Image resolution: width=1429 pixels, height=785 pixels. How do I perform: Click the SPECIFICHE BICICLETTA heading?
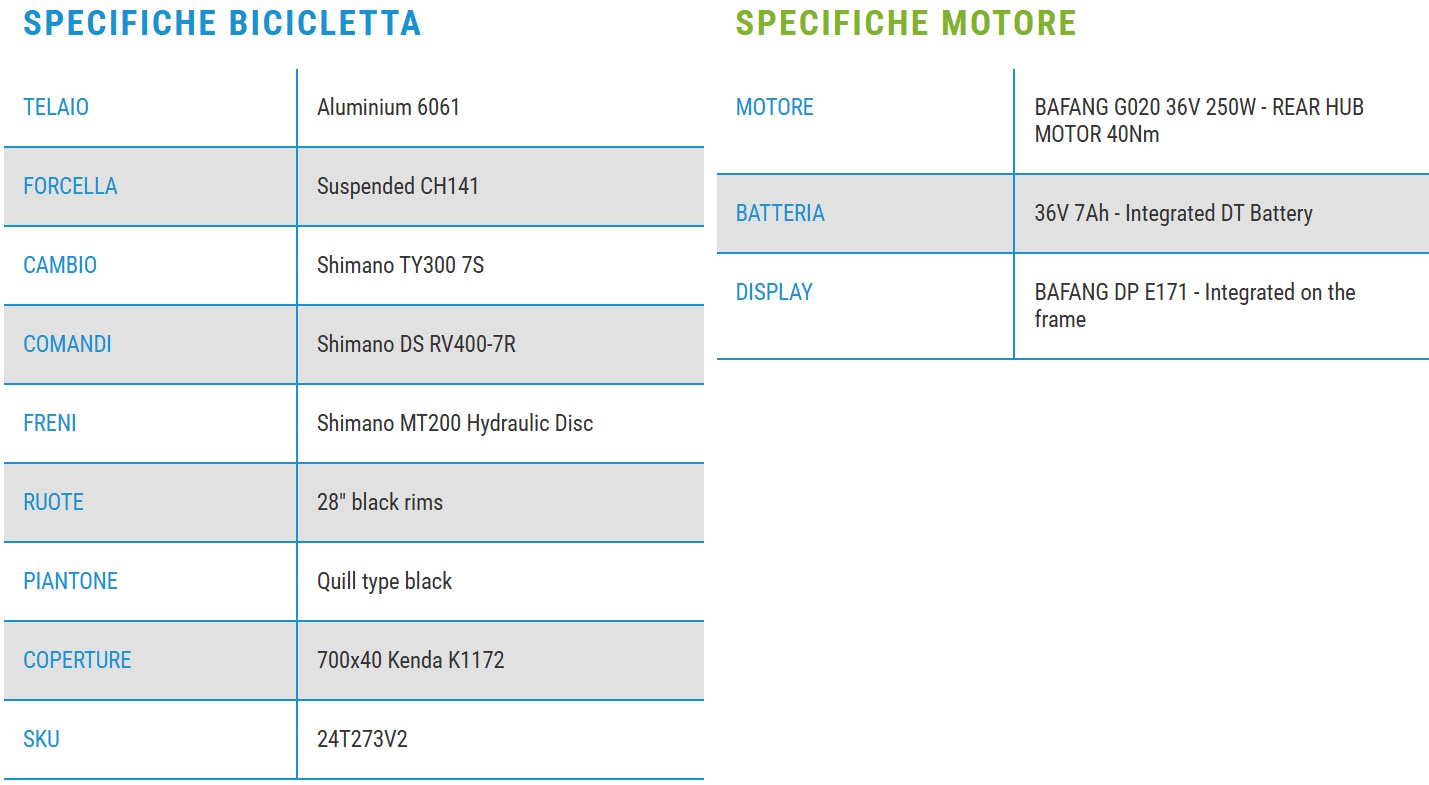(x=221, y=23)
